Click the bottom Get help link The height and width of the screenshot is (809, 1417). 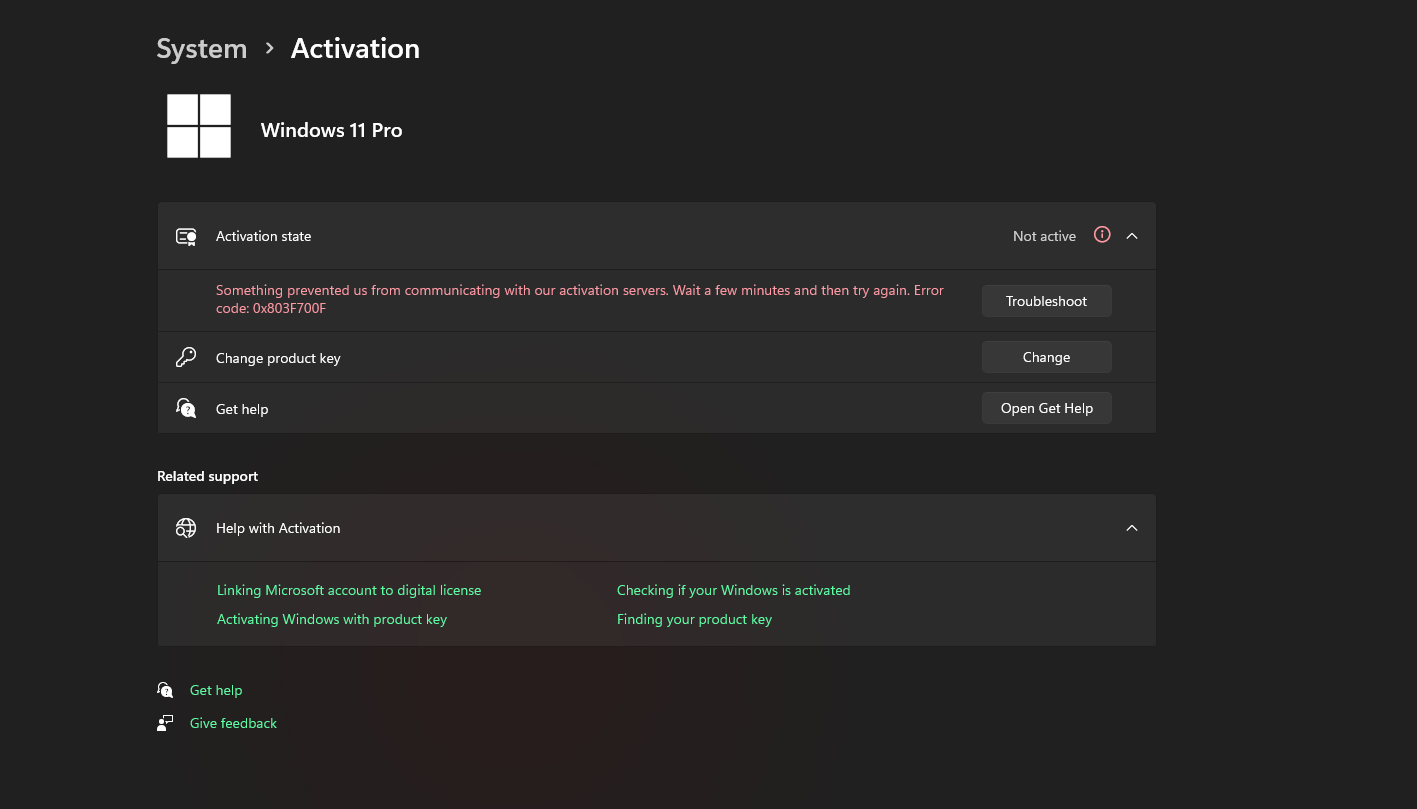pyautogui.click(x=216, y=690)
